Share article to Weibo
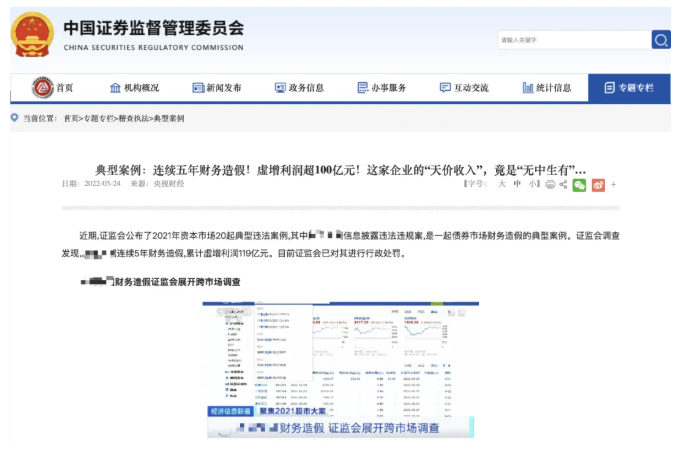Screen dimensions: 682x464 click(x=598, y=184)
